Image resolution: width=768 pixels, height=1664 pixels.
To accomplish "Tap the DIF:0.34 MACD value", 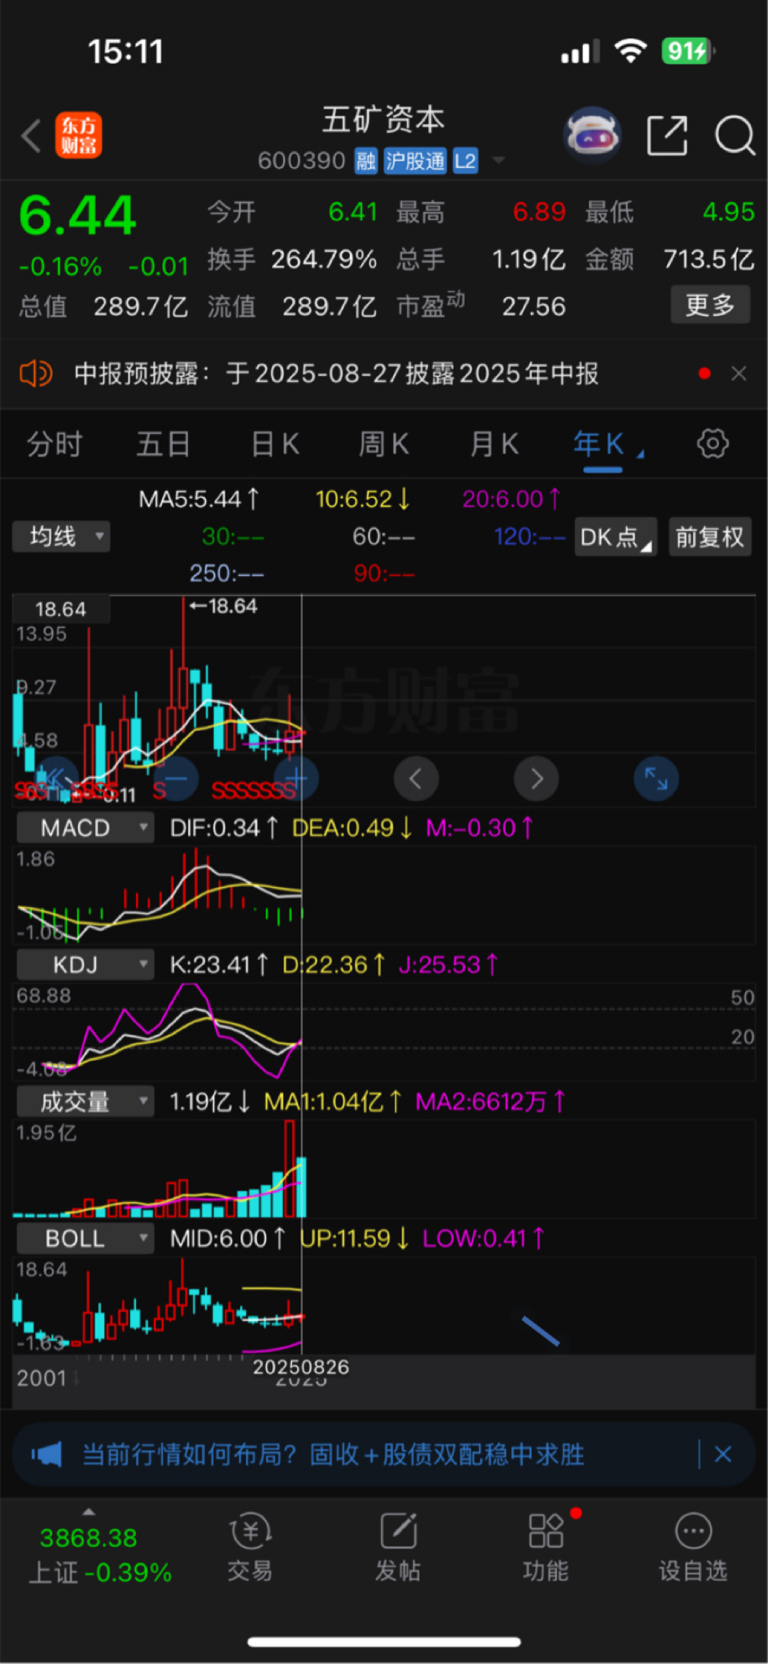I will (x=222, y=828).
